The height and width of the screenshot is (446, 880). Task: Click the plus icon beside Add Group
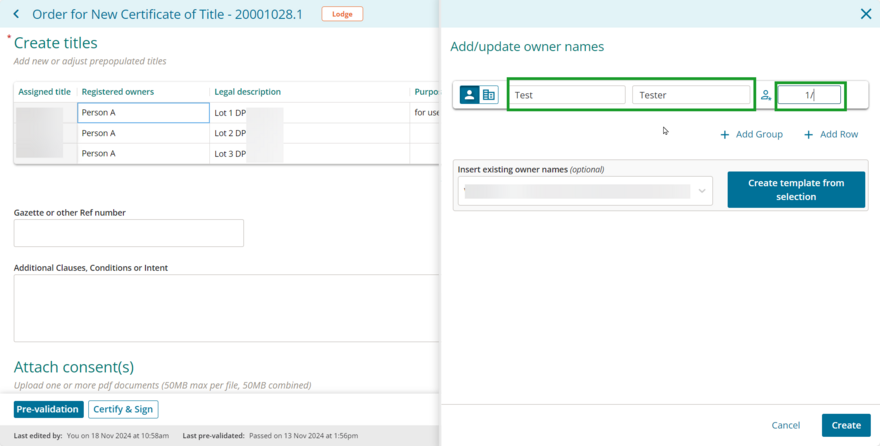(725, 135)
